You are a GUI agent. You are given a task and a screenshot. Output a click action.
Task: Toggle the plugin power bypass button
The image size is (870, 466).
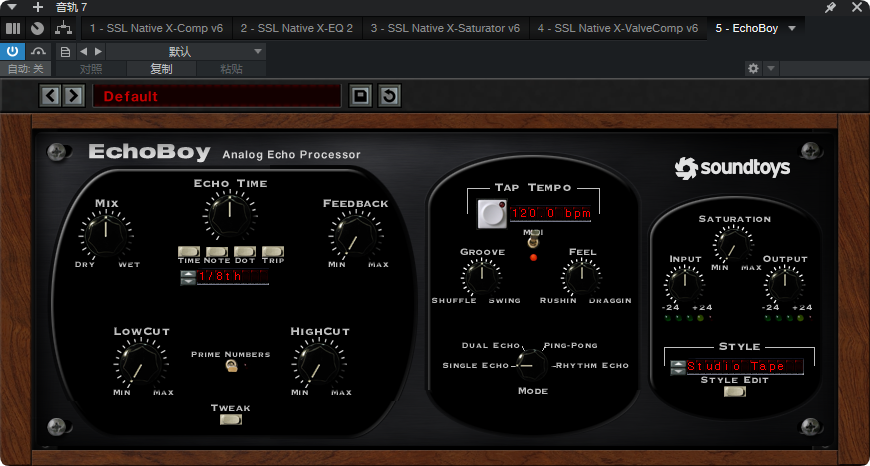13,52
